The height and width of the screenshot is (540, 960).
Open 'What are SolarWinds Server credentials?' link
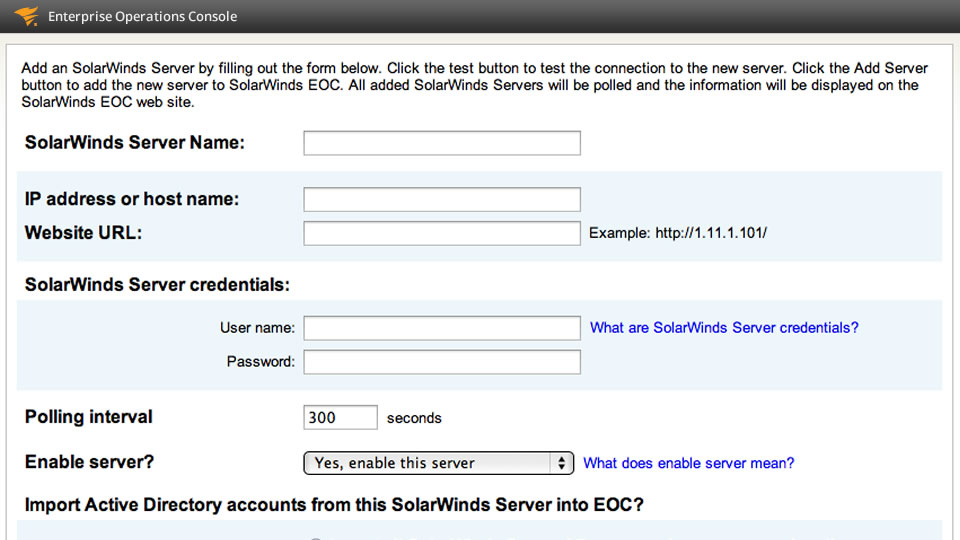[724, 328]
